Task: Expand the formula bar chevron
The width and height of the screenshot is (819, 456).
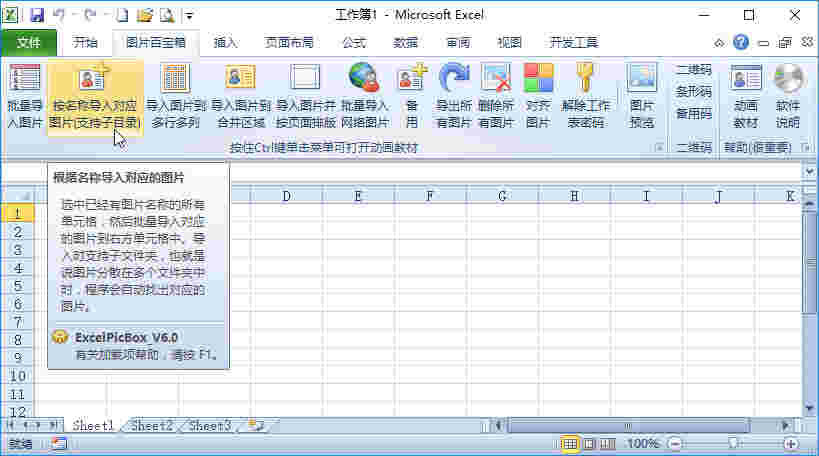Action: pos(809,171)
